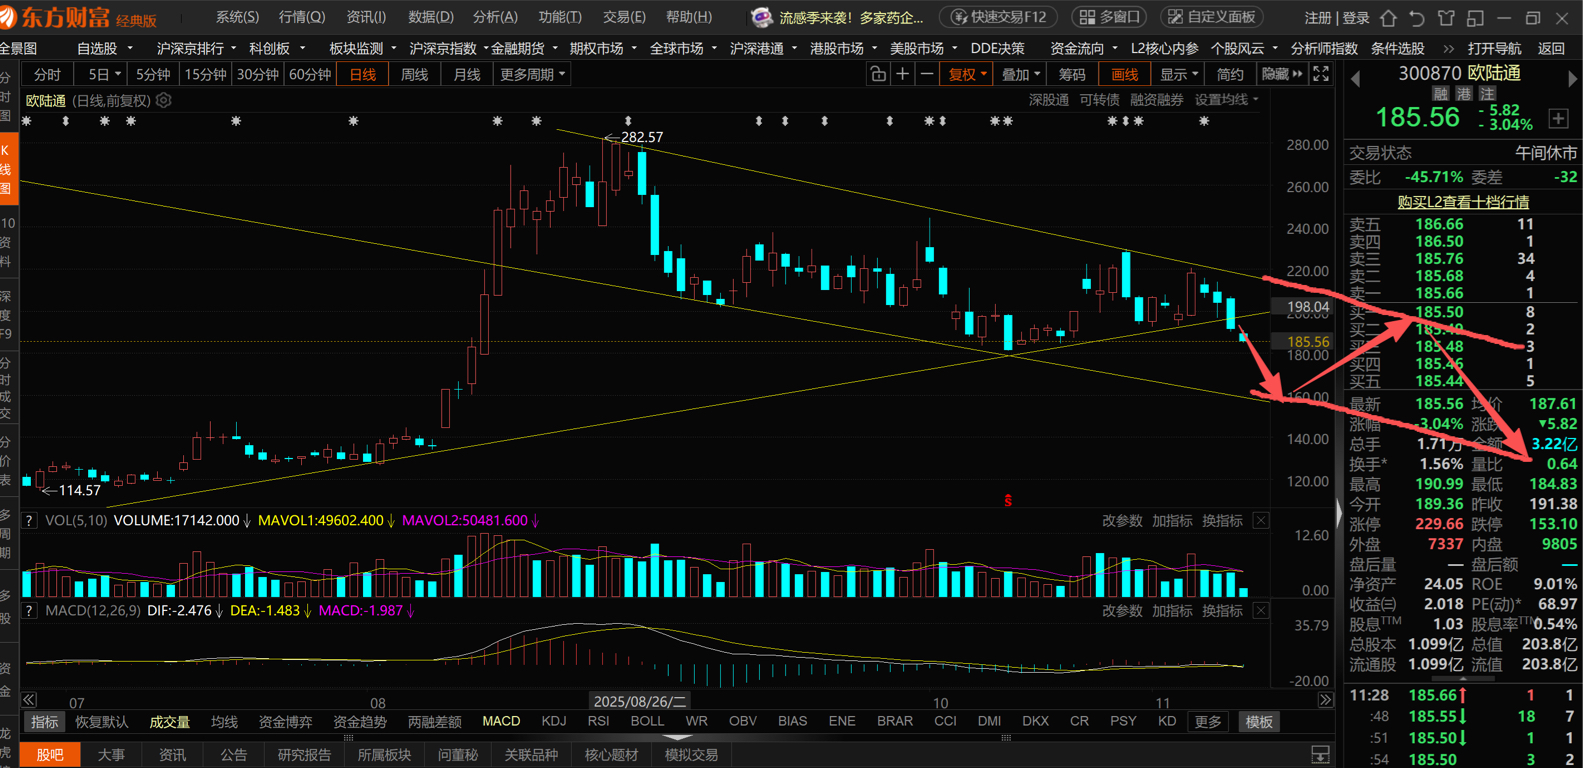The image size is (1583, 768).
Task: Switch to the 研究报告 tab
Action: [304, 755]
